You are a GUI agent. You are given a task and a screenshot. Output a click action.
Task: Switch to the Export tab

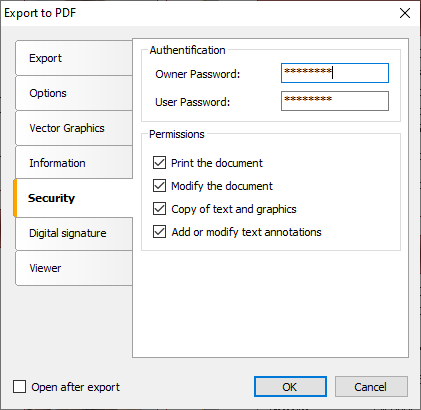click(x=74, y=58)
